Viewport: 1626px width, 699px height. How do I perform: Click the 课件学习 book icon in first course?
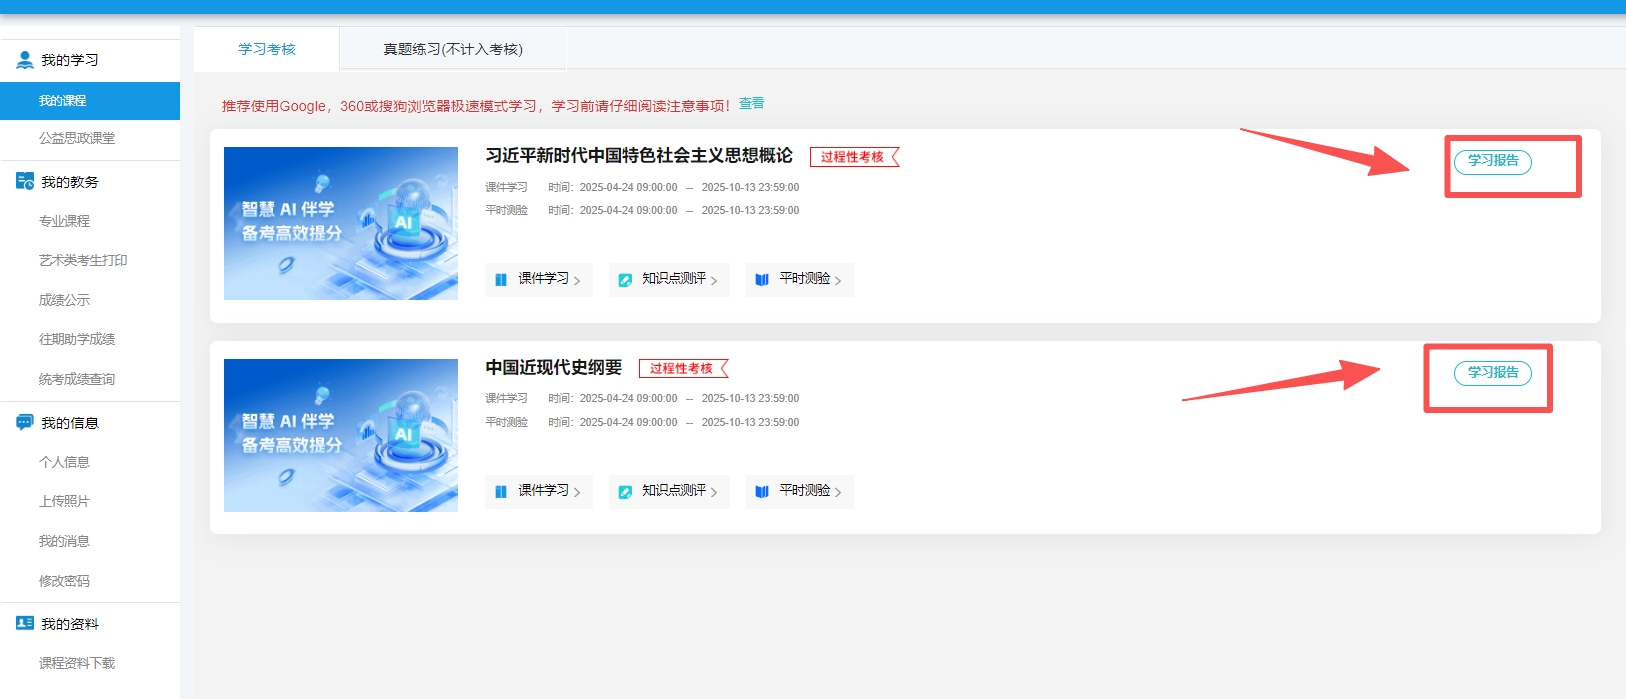click(501, 280)
